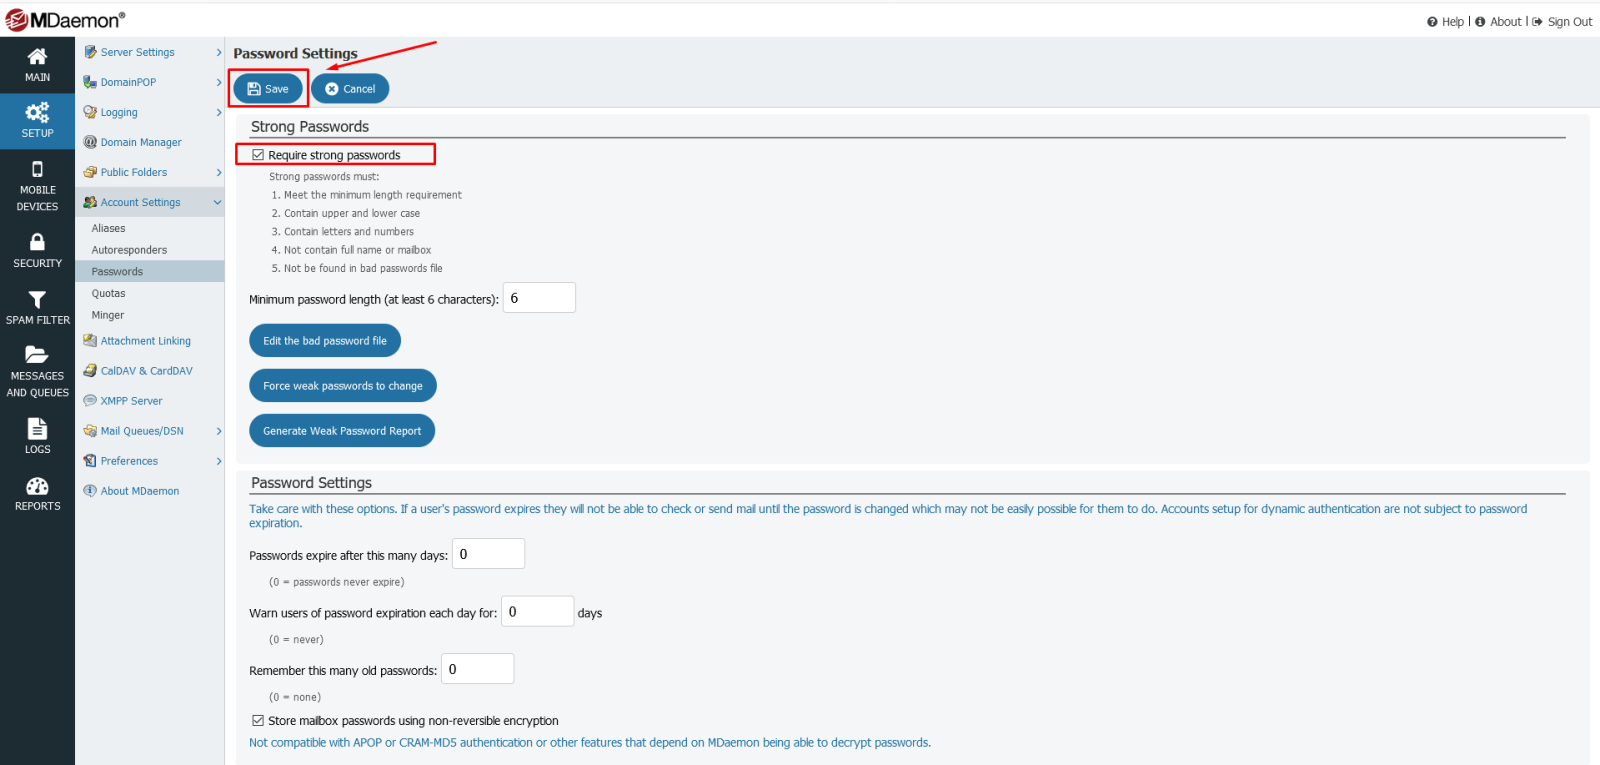Open CalDAV & CardDAV settings link

click(x=147, y=371)
